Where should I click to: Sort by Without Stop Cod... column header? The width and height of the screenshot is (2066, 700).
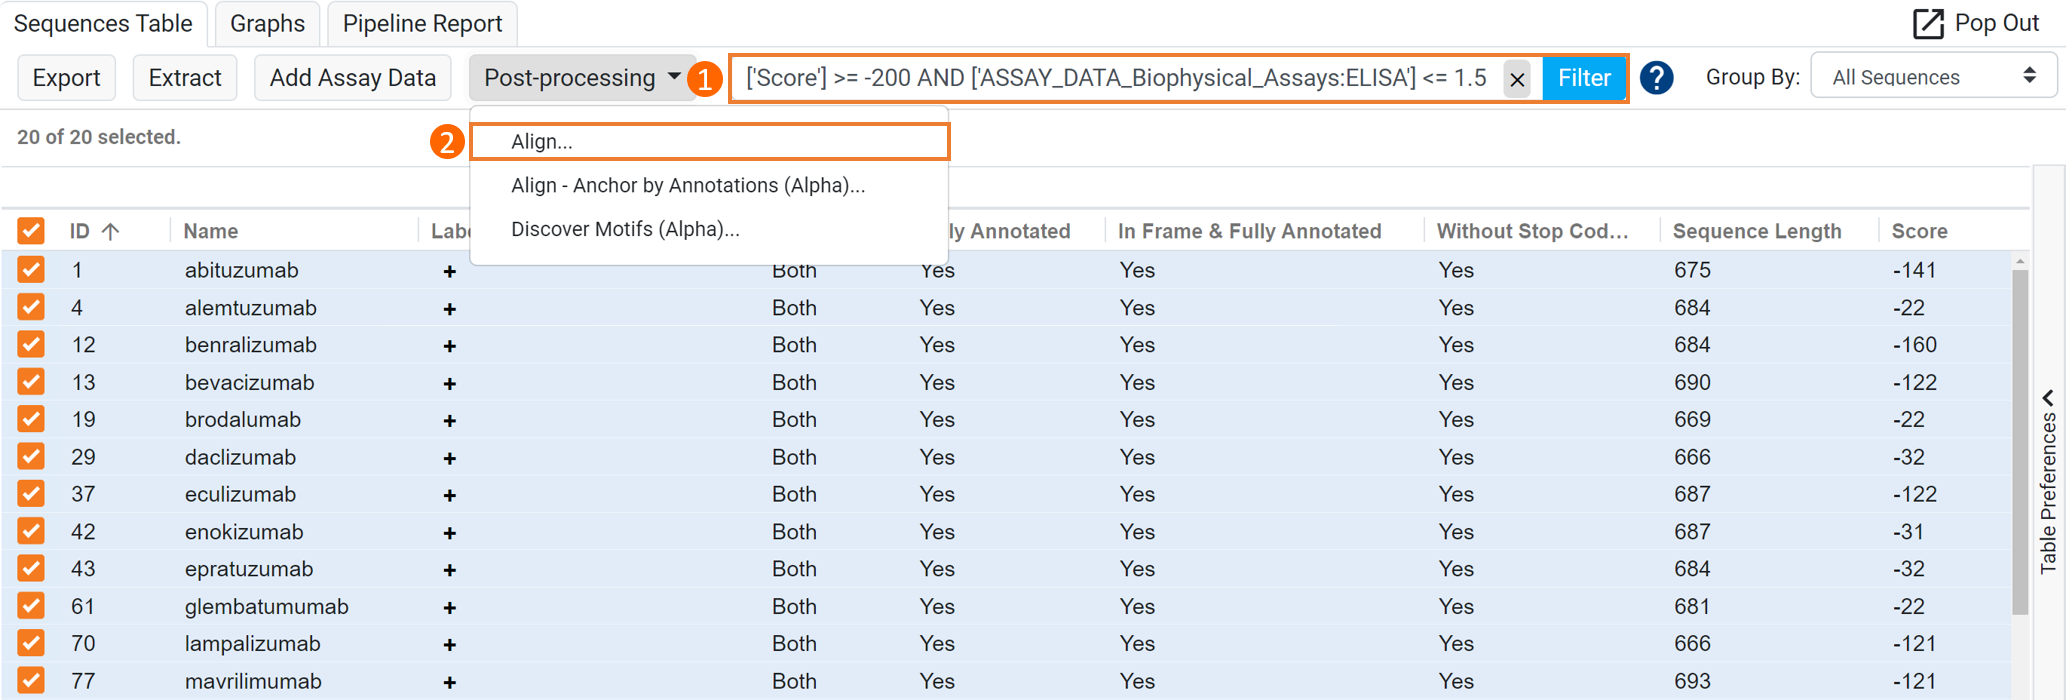tap(1532, 231)
